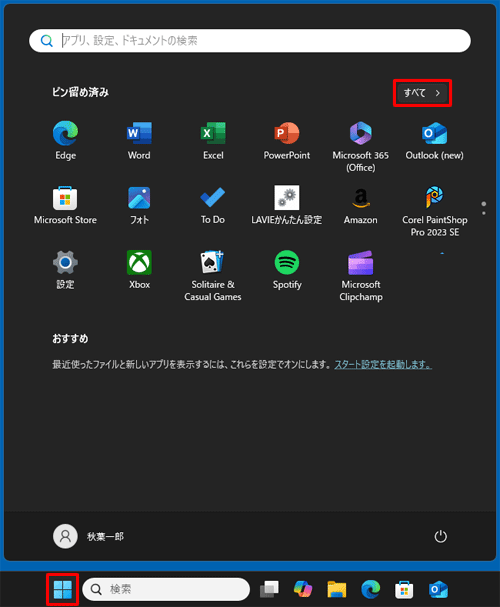Screen dimensions: 500x607
Task: Open Edge from the taskbar
Action: [370, 589]
